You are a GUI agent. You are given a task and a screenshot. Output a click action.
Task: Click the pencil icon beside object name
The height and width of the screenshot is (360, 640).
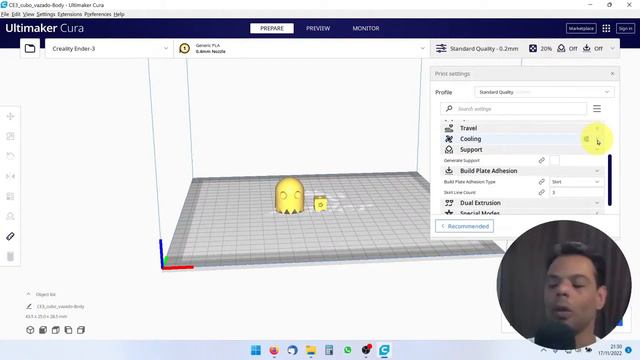(x=29, y=306)
